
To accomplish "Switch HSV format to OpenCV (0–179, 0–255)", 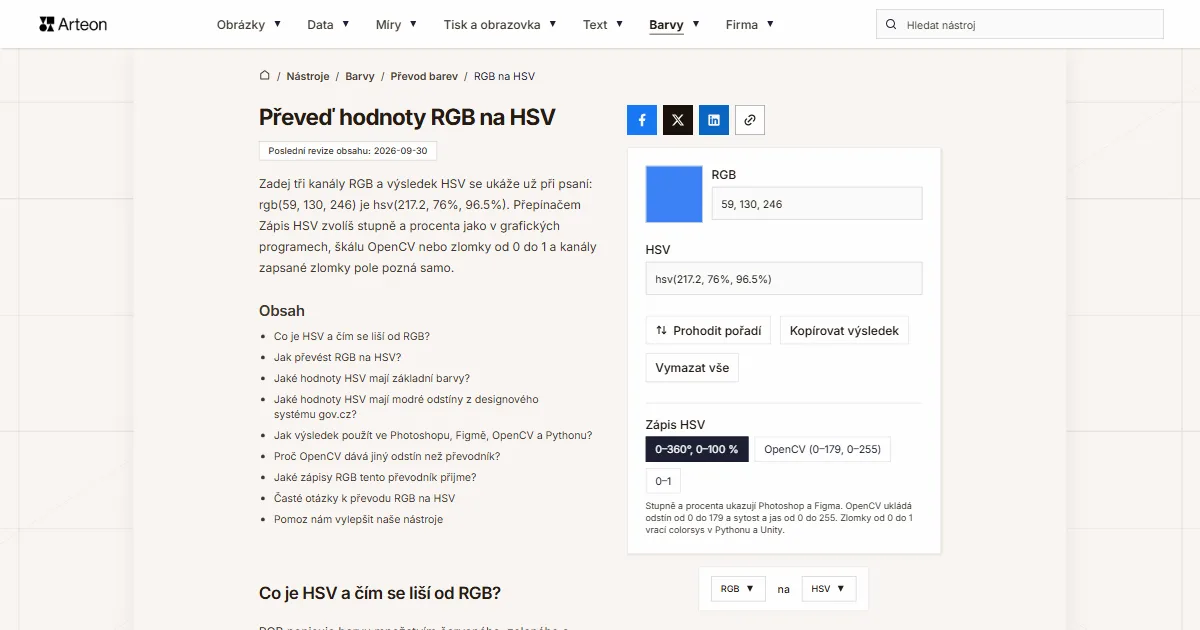I will coord(822,449).
